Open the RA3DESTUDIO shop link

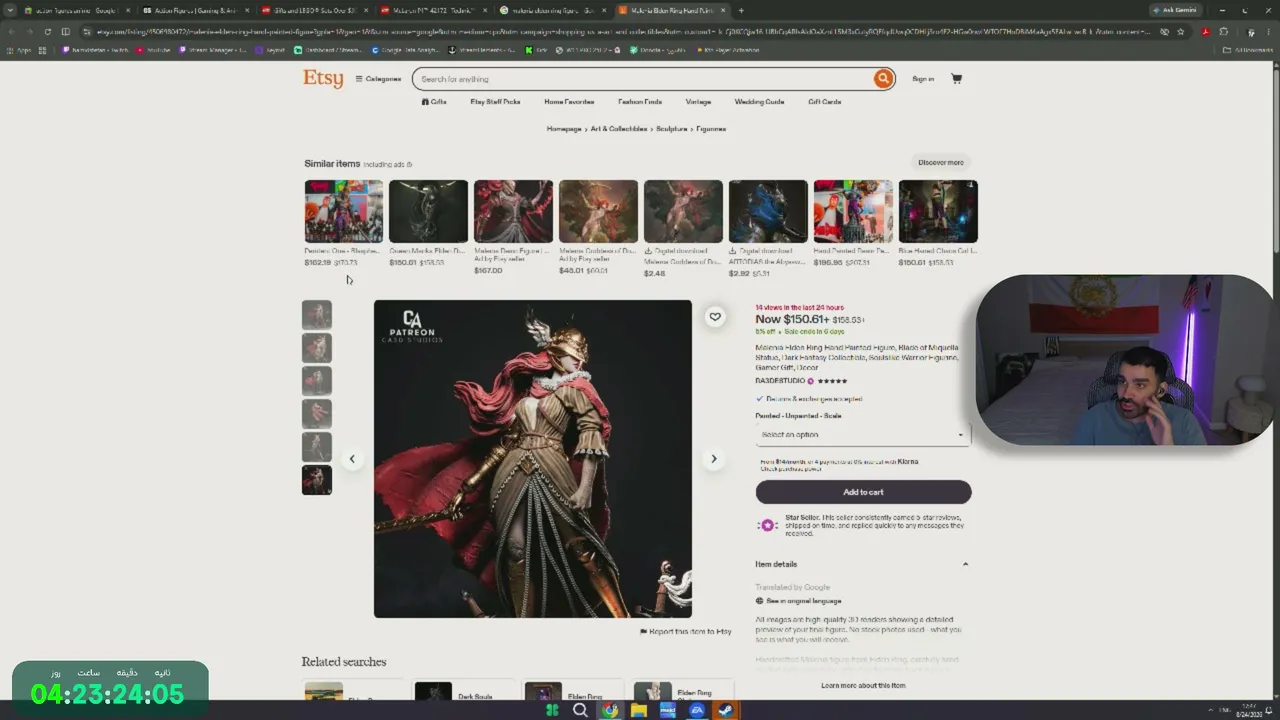[780, 381]
